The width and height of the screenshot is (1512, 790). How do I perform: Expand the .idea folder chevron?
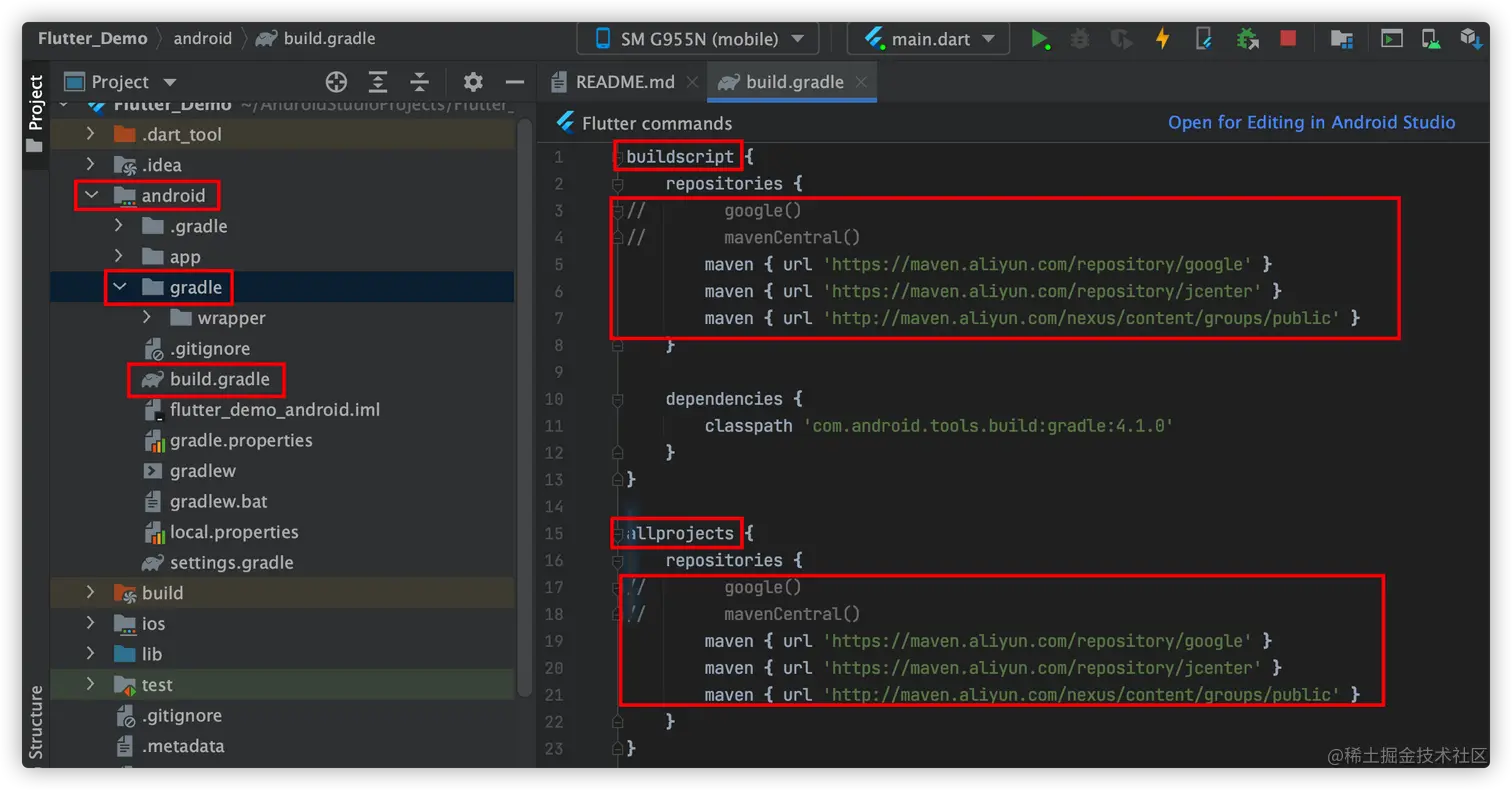[x=91, y=165]
